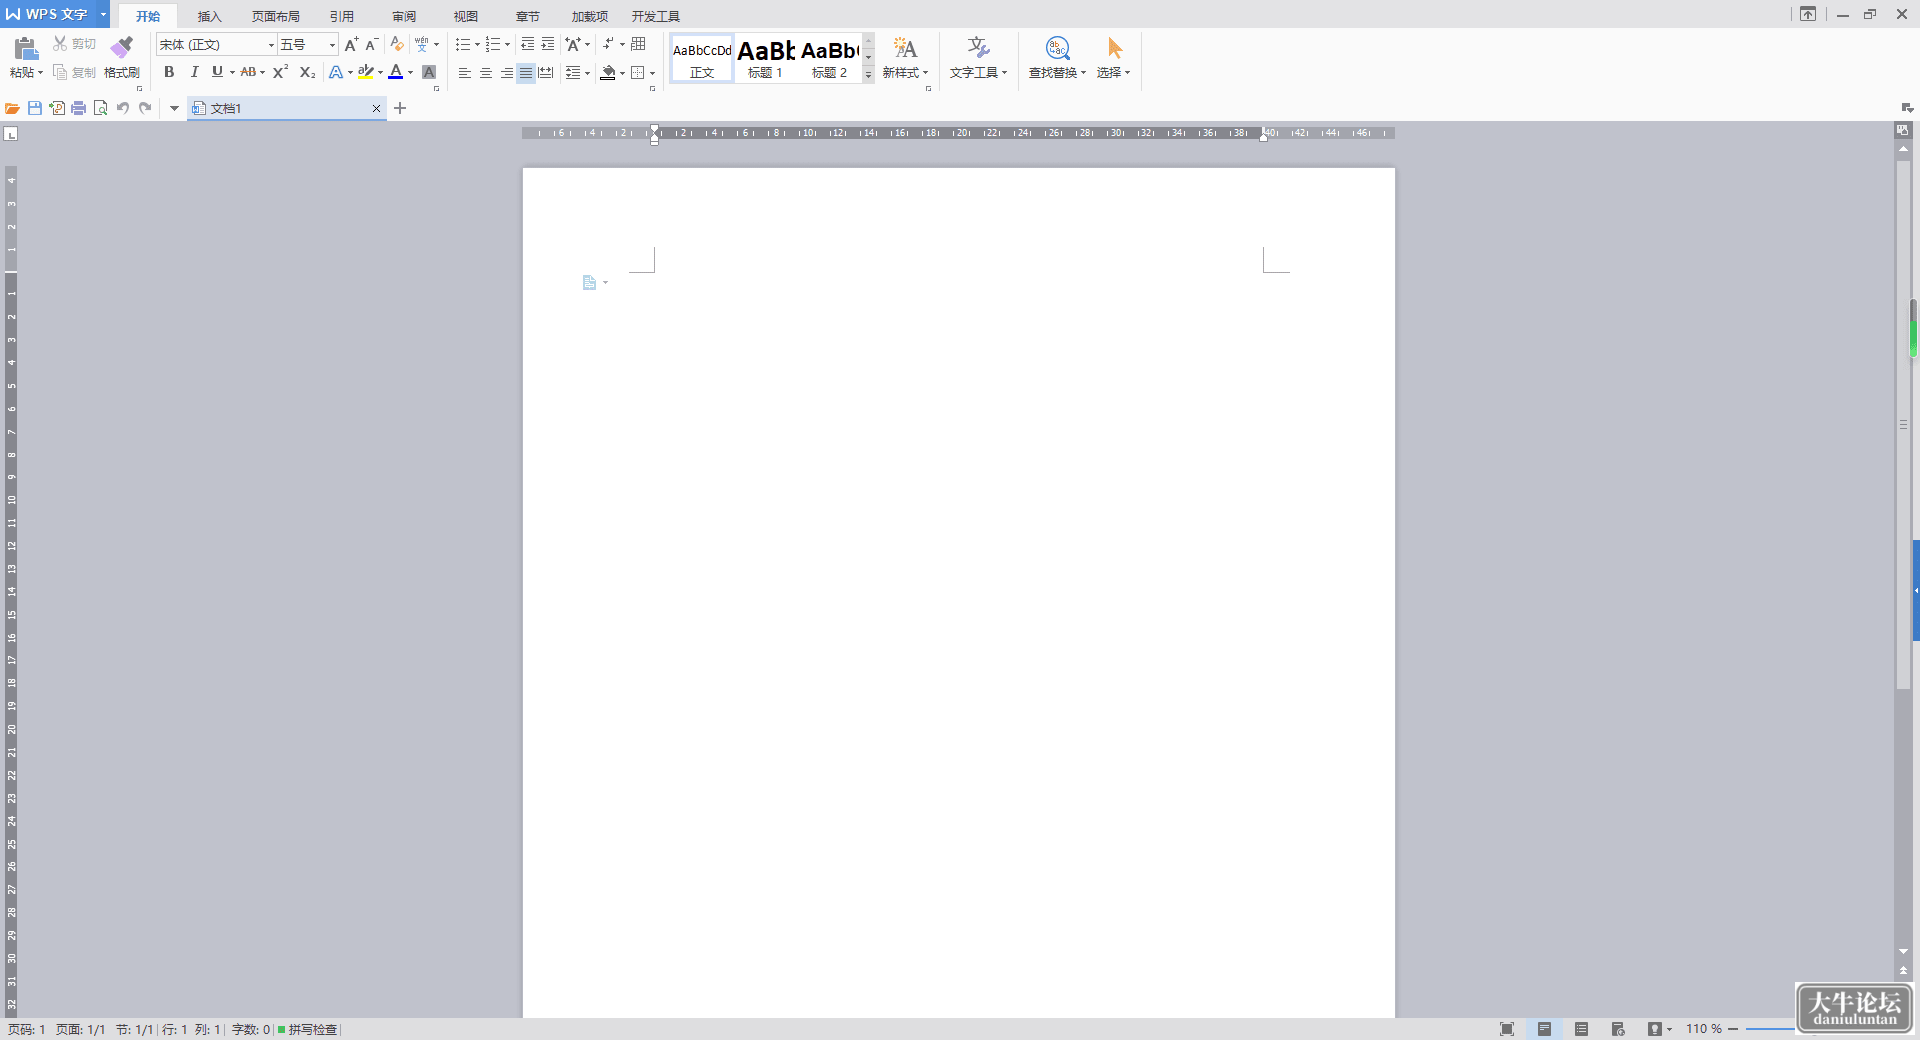The image size is (1920, 1040).
Task: Switch to the 插入 (Insert) tab
Action: point(209,16)
